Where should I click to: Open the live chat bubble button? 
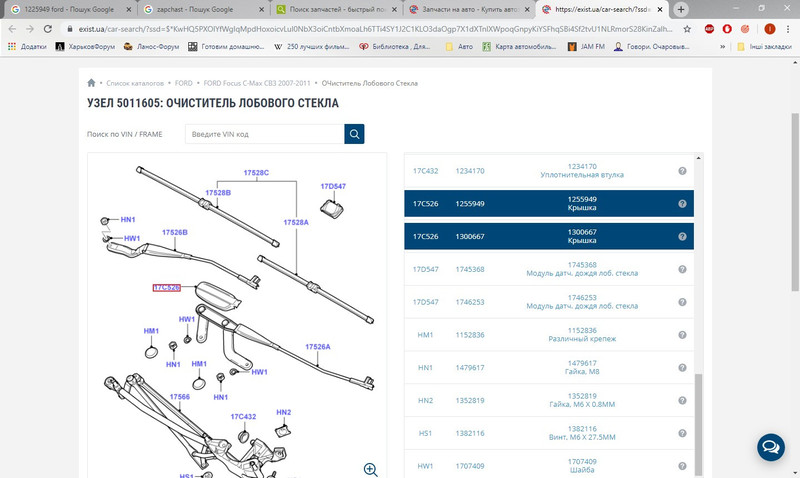click(770, 447)
